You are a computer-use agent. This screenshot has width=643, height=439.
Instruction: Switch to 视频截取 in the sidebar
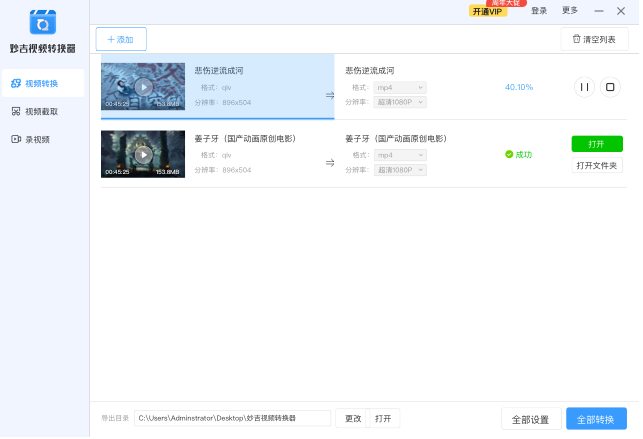click(x=35, y=112)
